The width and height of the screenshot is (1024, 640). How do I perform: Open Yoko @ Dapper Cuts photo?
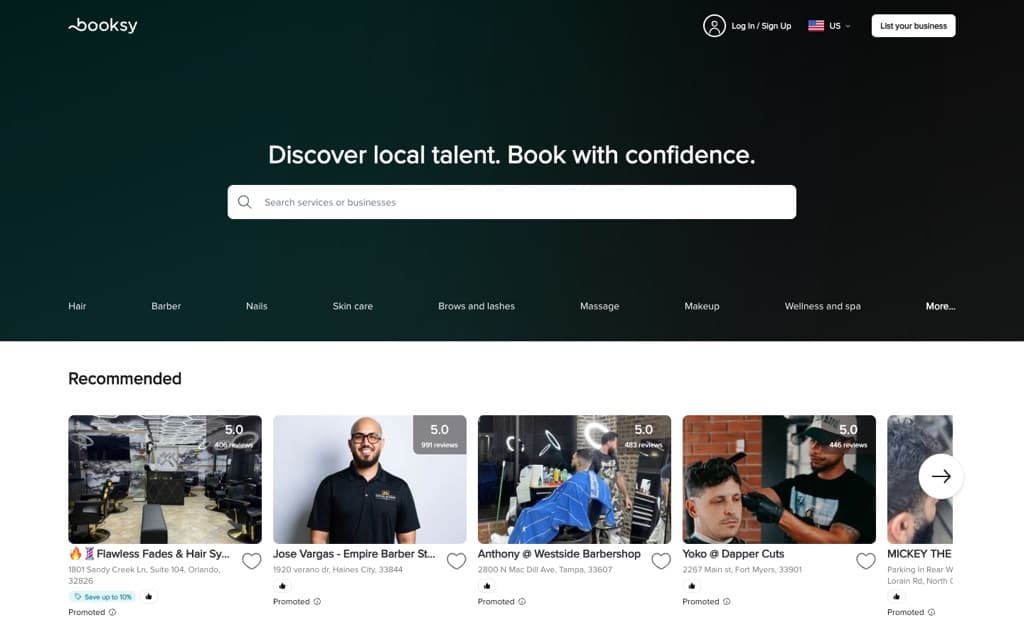click(x=779, y=479)
